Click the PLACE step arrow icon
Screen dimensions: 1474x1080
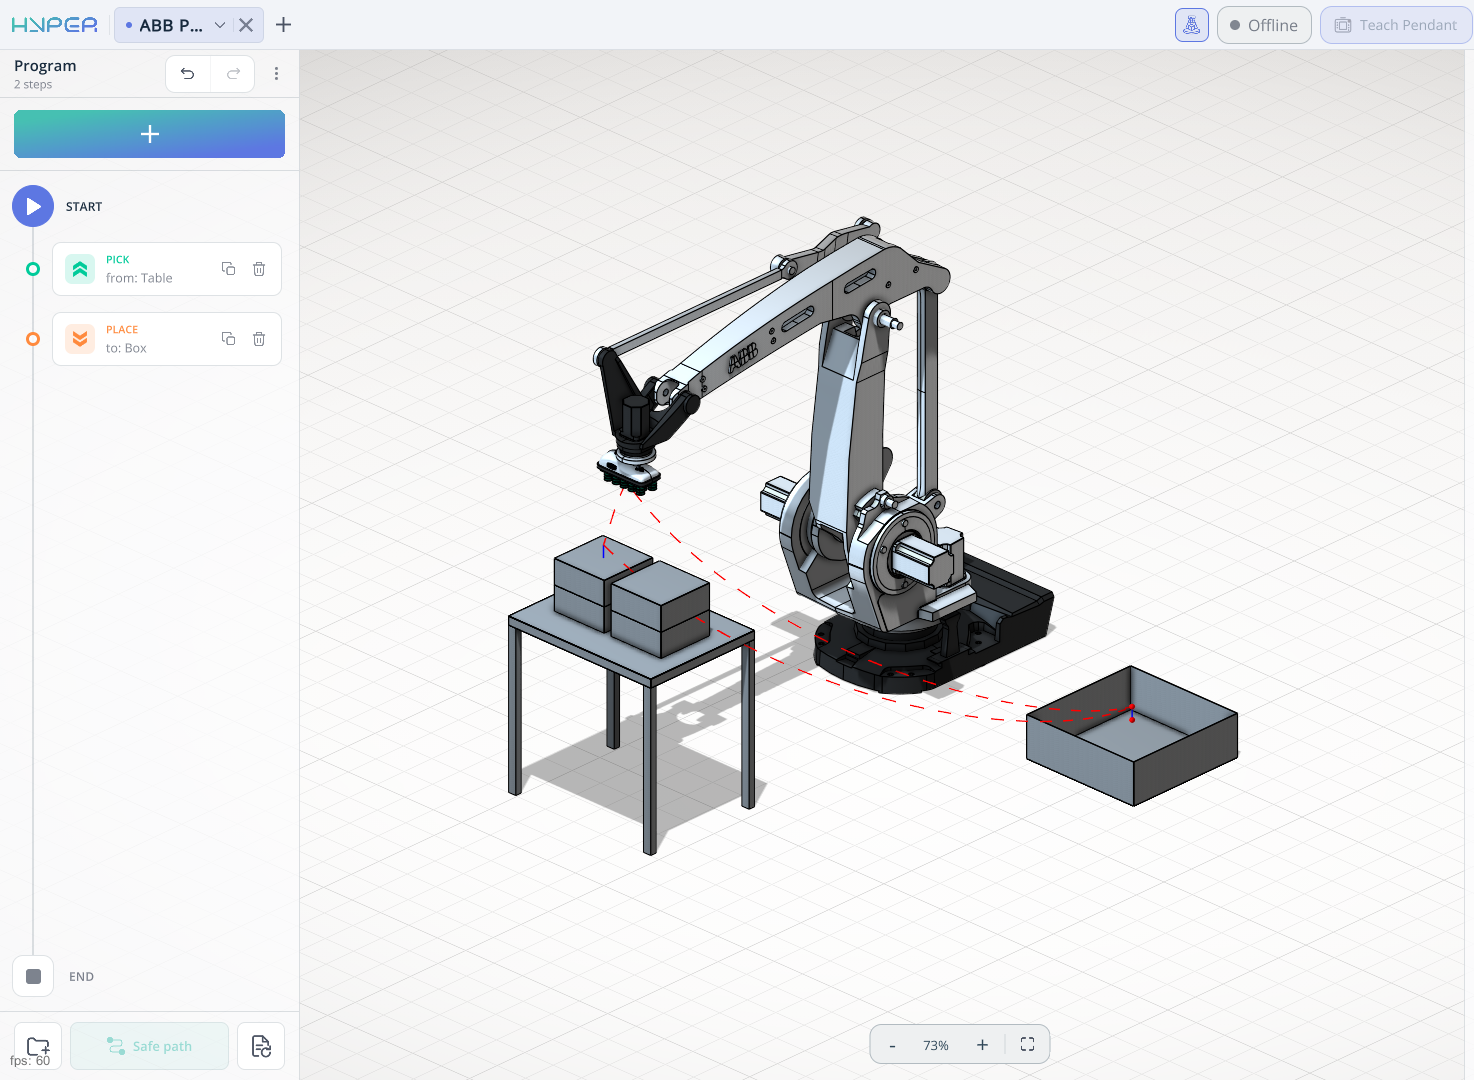(80, 339)
